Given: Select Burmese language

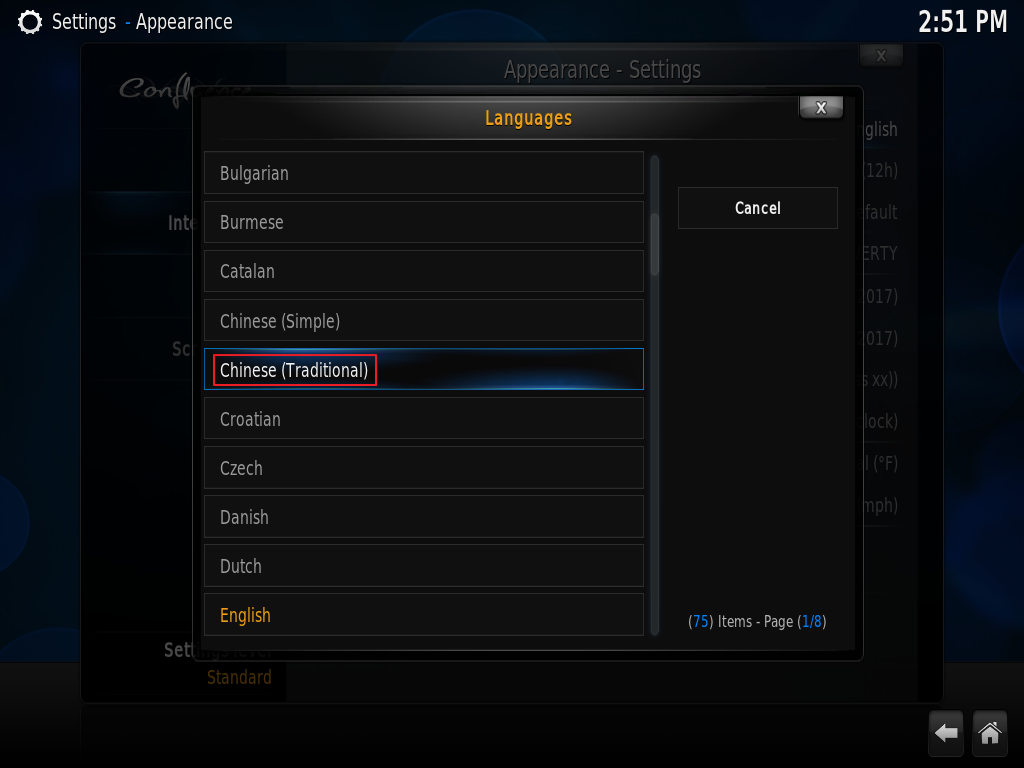Looking at the screenshot, I should [x=424, y=222].
